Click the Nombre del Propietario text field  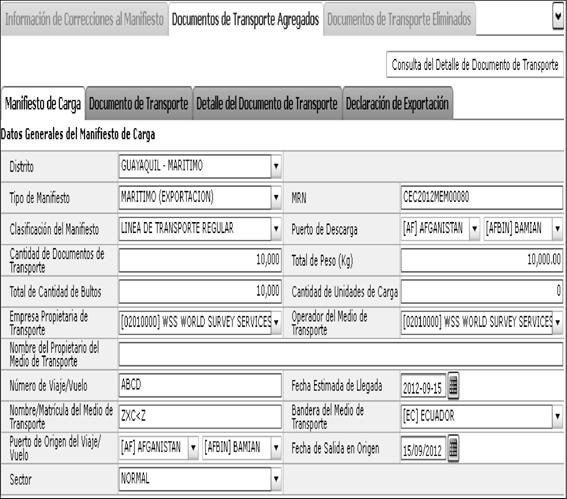point(341,354)
